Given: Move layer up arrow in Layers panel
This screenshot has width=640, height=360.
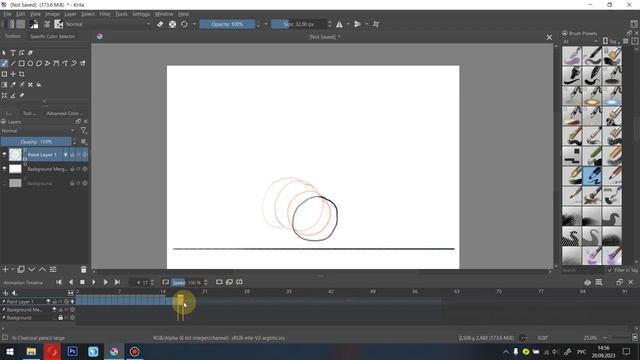Looking at the screenshot, I should pyautogui.click(x=42, y=269).
